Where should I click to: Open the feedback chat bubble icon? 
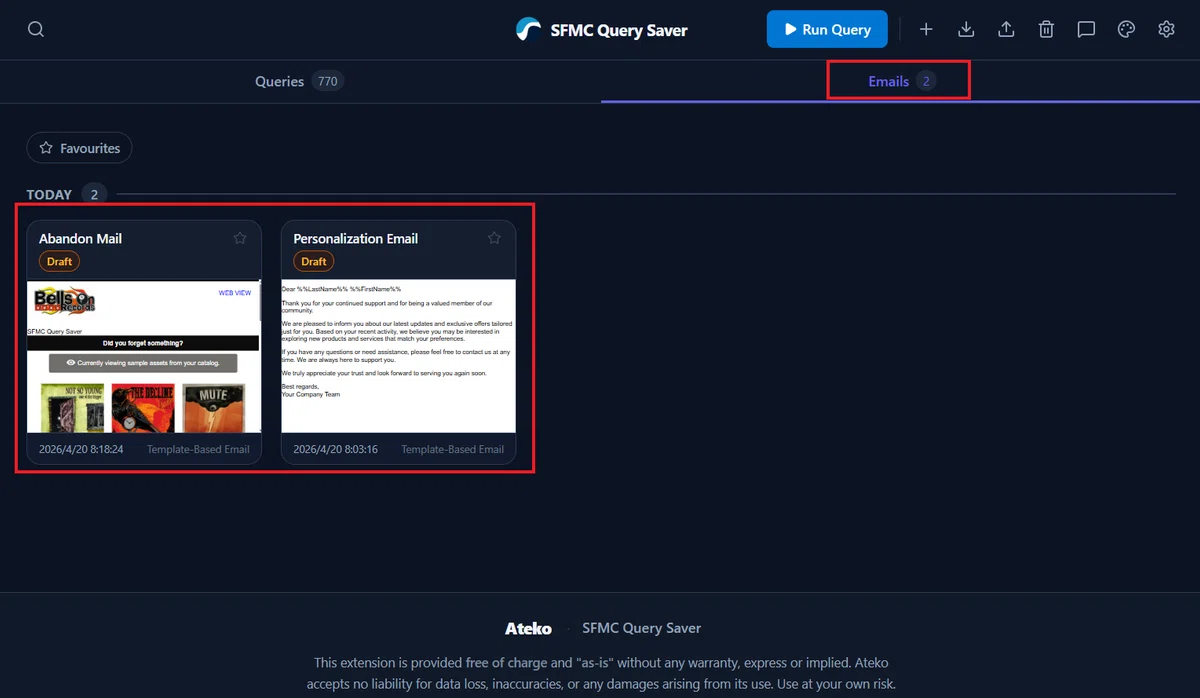click(x=1086, y=30)
